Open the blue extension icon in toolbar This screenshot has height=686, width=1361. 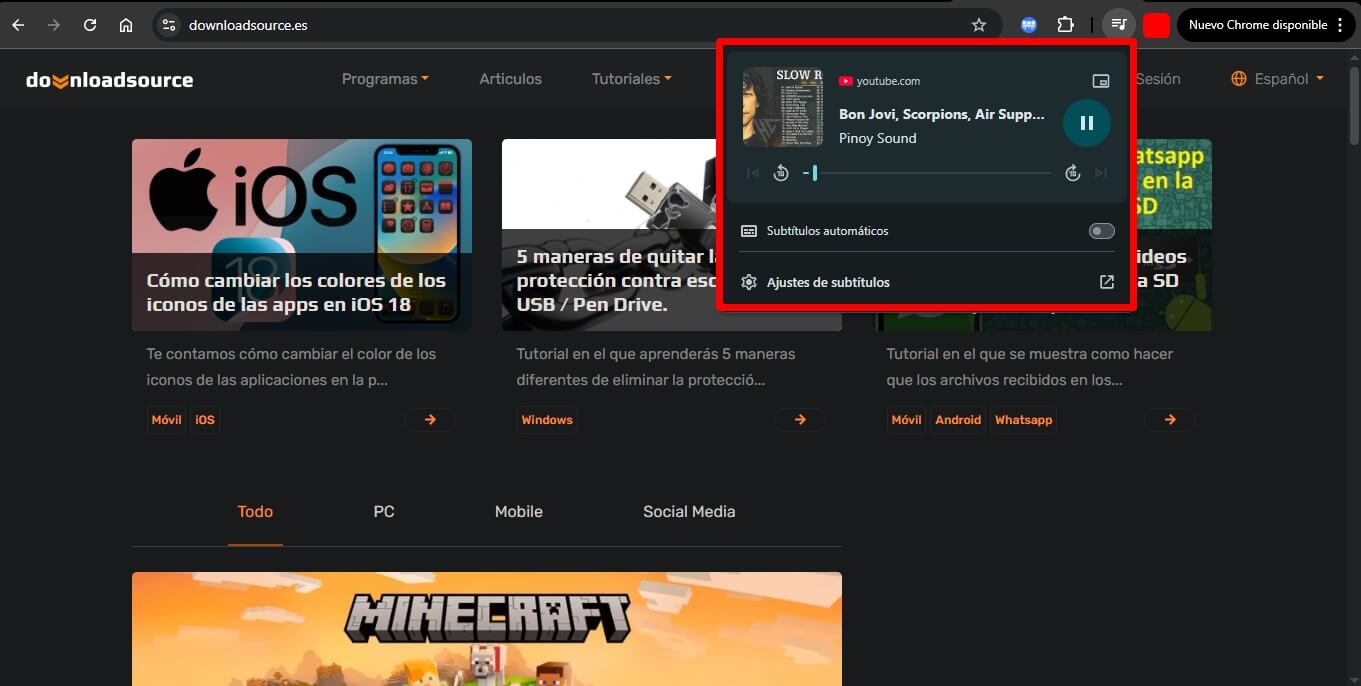pos(1029,25)
